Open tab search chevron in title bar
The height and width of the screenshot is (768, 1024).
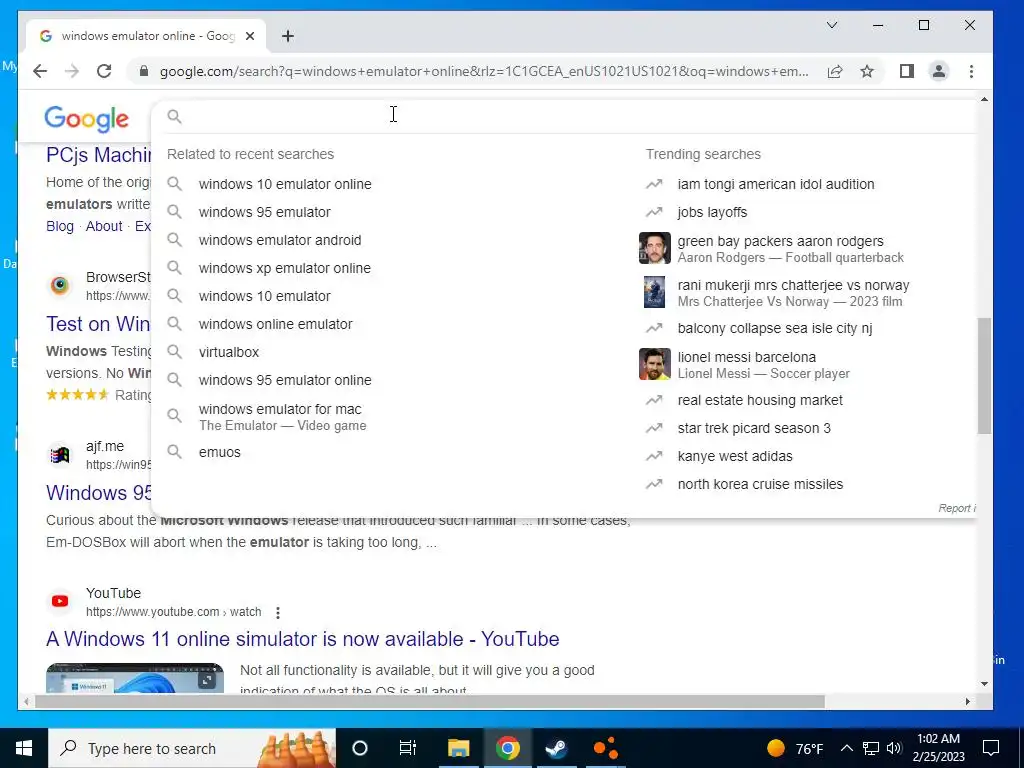(831, 25)
